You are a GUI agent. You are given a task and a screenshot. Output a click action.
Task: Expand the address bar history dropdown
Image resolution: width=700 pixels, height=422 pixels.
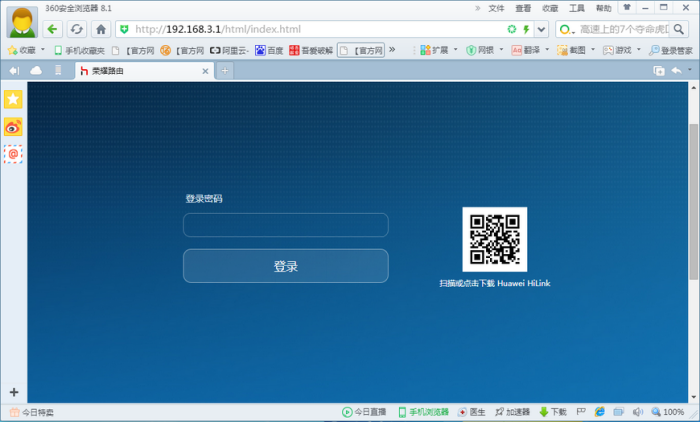[542, 29]
